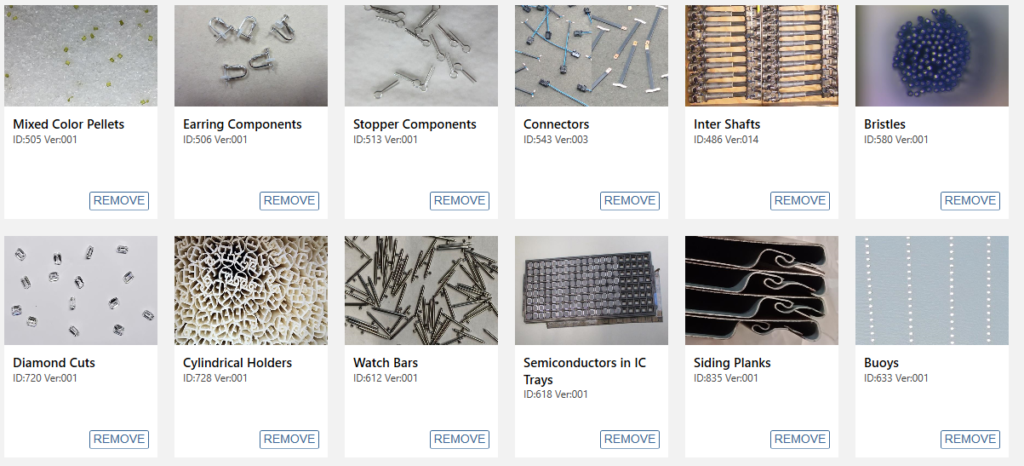Select the Earring Components preview image
The height and width of the screenshot is (466, 1024).
click(x=251, y=55)
